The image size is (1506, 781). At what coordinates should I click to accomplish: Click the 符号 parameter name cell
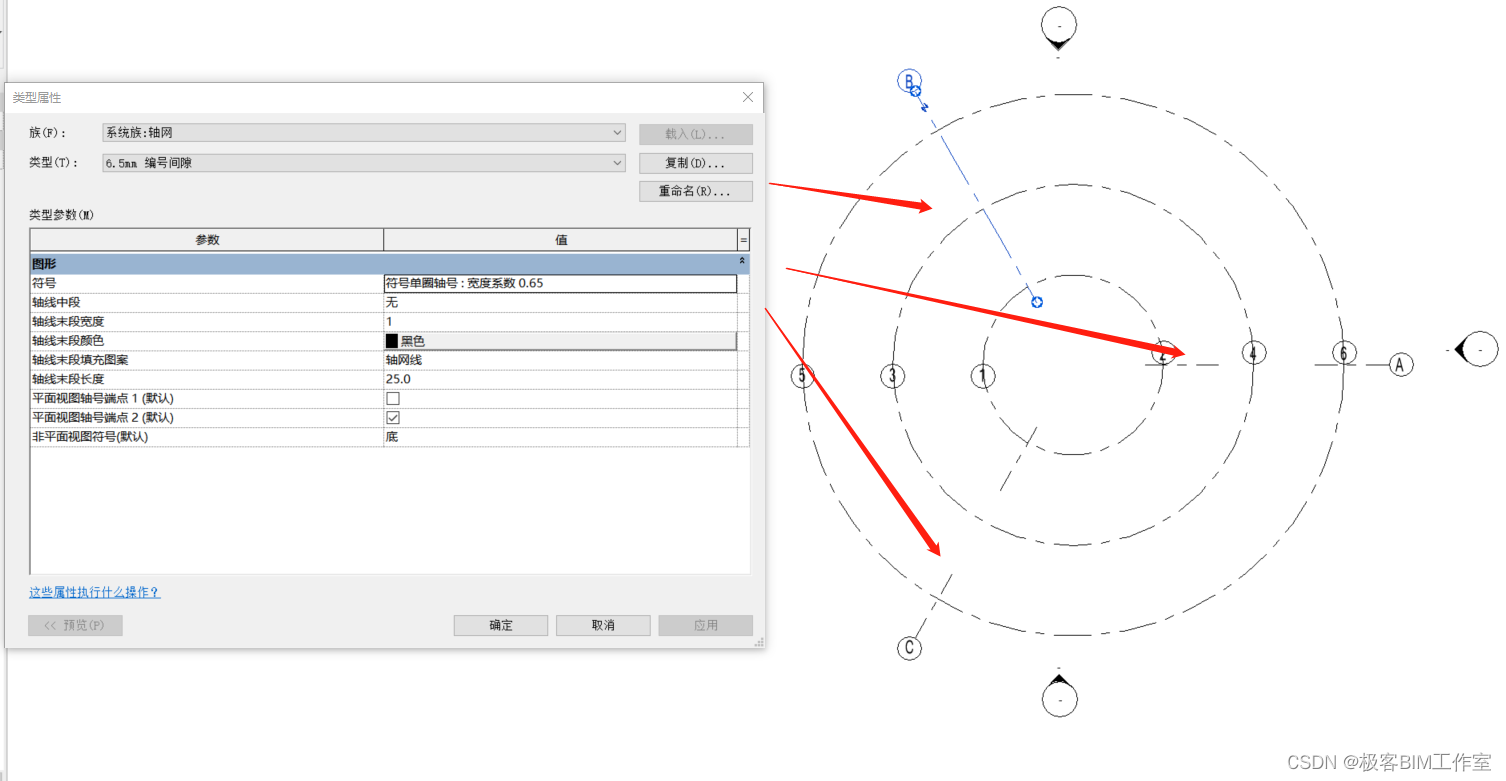[x=207, y=283]
